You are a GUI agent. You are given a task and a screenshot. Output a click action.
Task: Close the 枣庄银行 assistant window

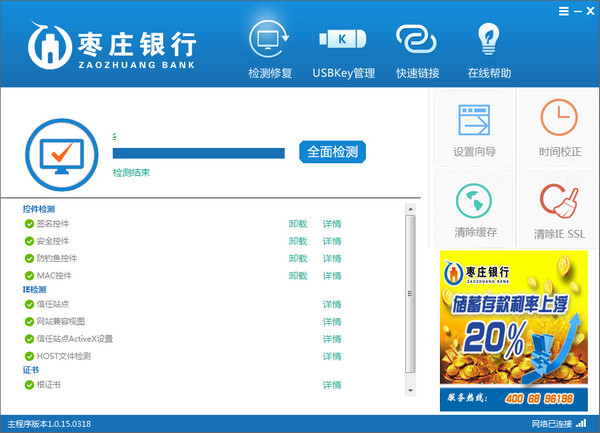(590, 11)
